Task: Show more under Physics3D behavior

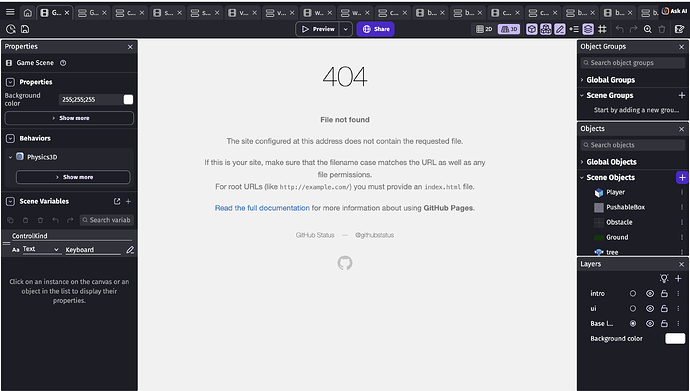Action: 73,177
